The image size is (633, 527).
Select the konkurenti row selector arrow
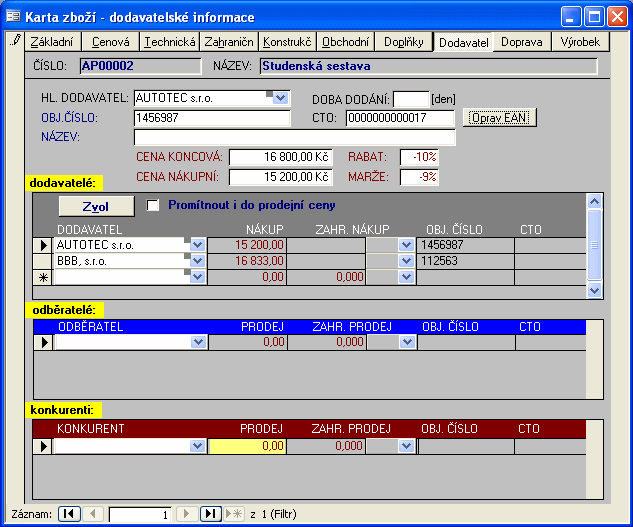click(42, 446)
